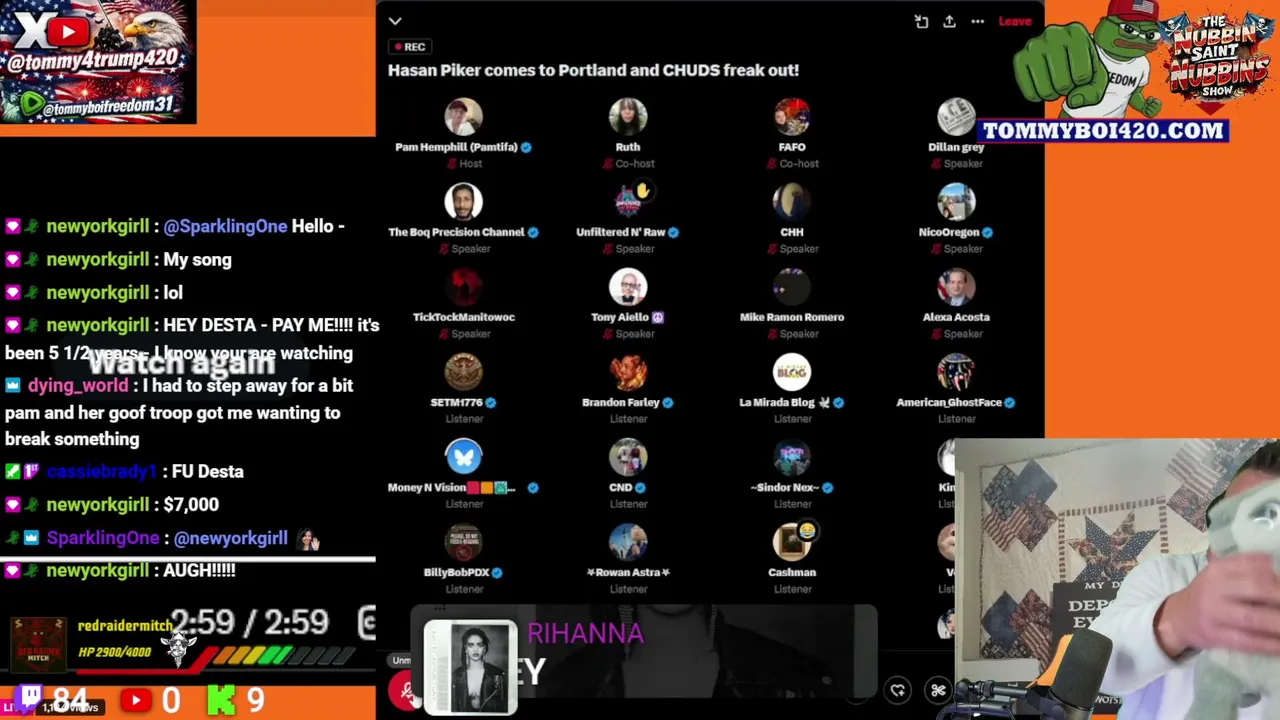The image size is (1280, 720).
Task: Open speaker Dillan grey's avatar
Action: (x=956, y=117)
